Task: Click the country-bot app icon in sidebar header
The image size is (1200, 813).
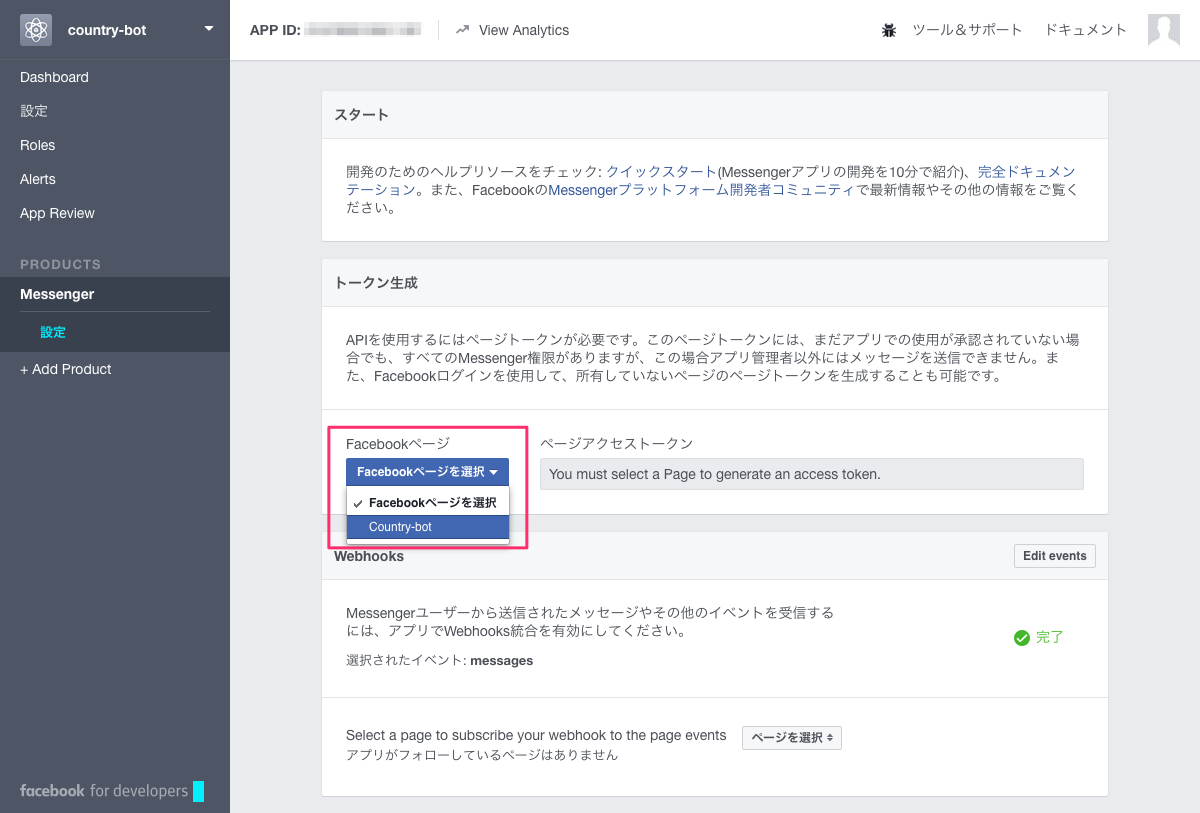Action: coord(36,29)
